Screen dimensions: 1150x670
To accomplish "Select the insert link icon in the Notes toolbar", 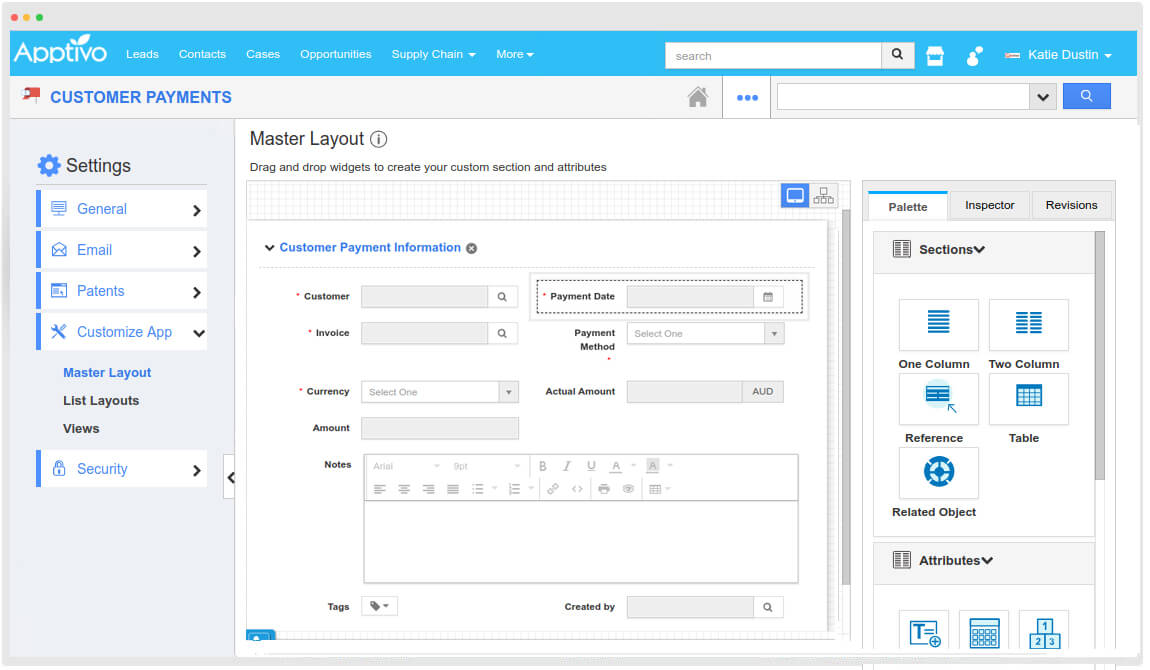I will pos(552,488).
